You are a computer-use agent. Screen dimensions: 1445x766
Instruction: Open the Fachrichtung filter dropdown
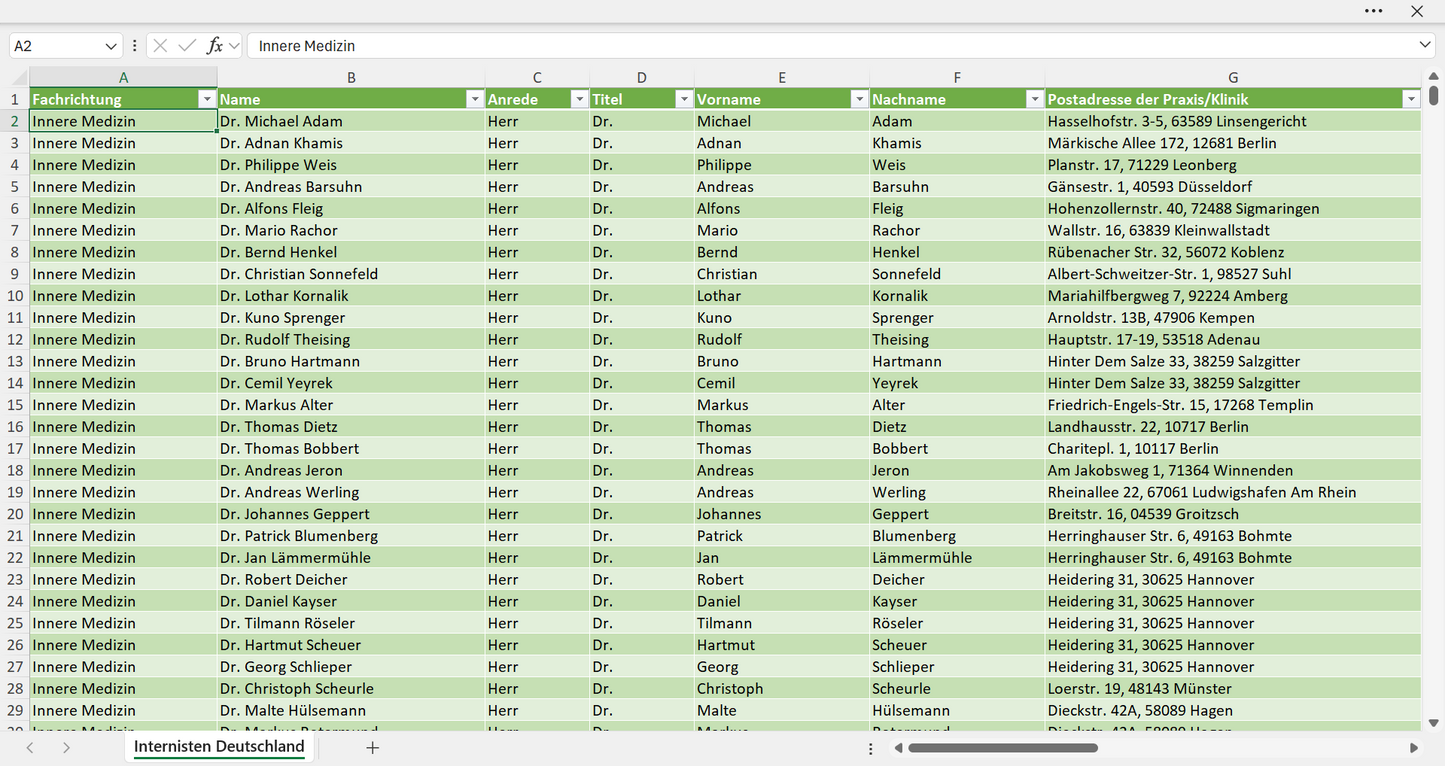tap(207, 99)
